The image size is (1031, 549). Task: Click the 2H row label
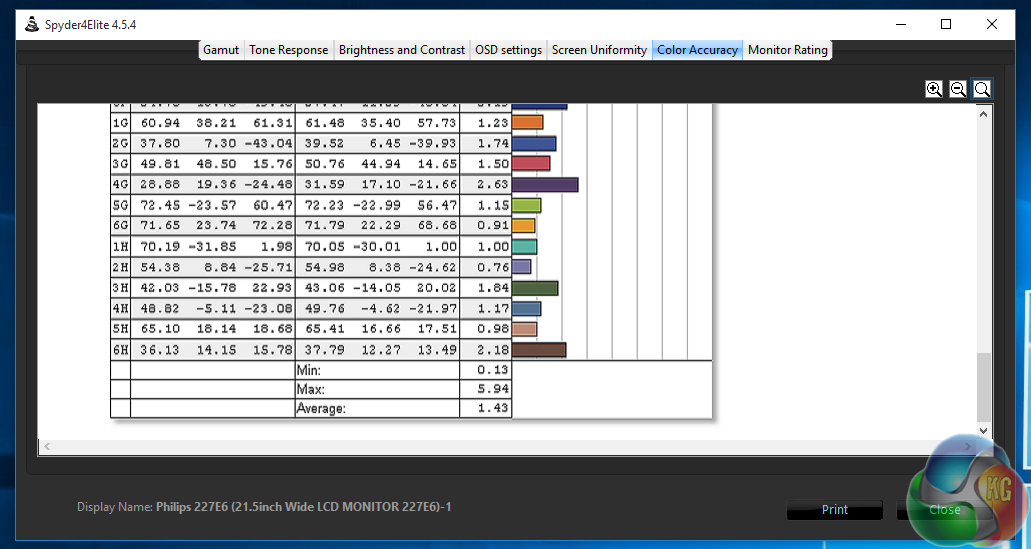pyautogui.click(x=120, y=267)
